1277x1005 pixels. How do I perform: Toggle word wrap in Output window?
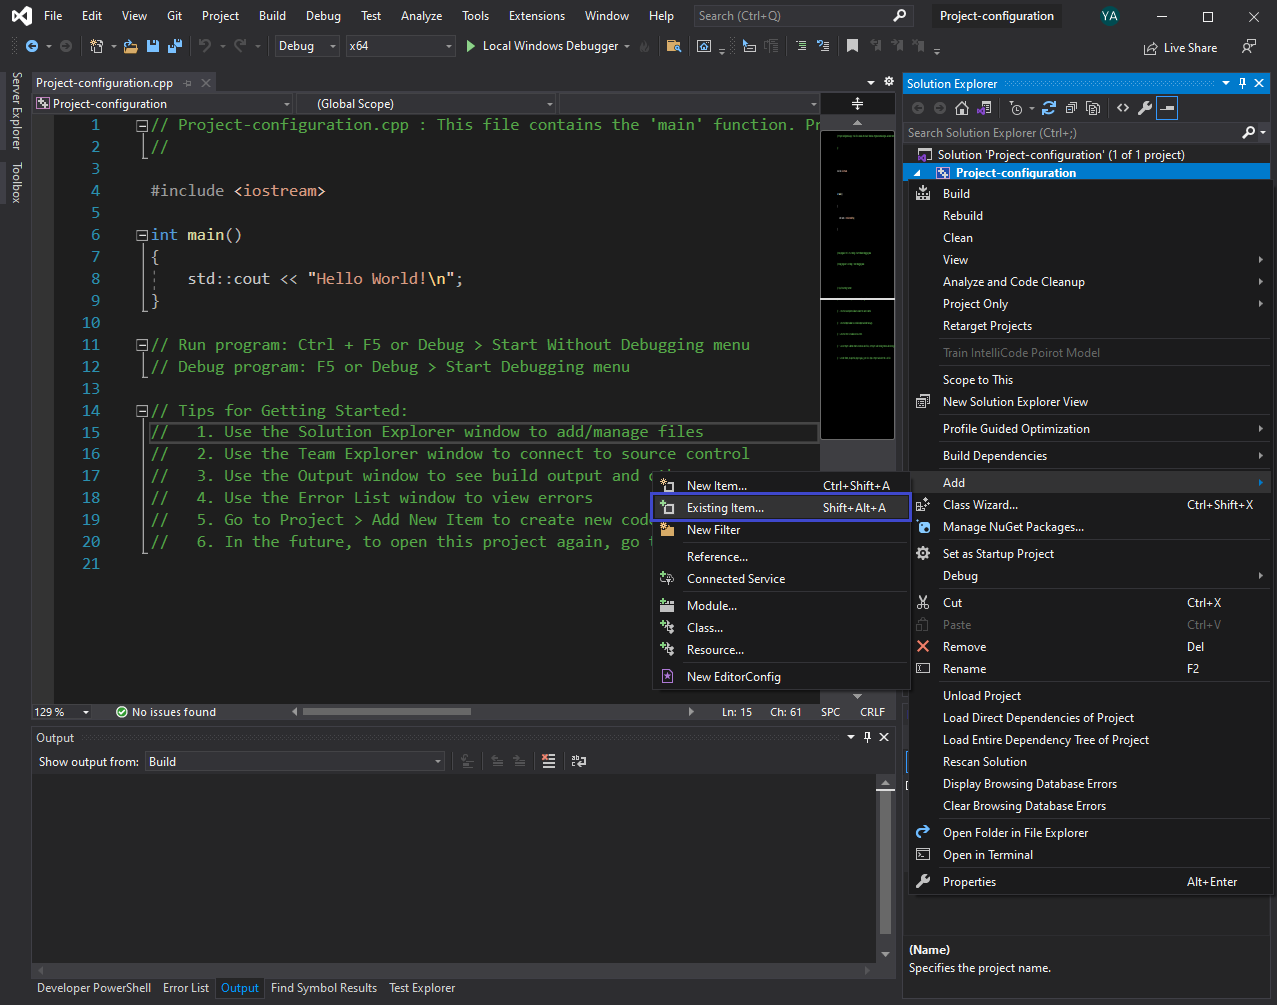click(578, 761)
